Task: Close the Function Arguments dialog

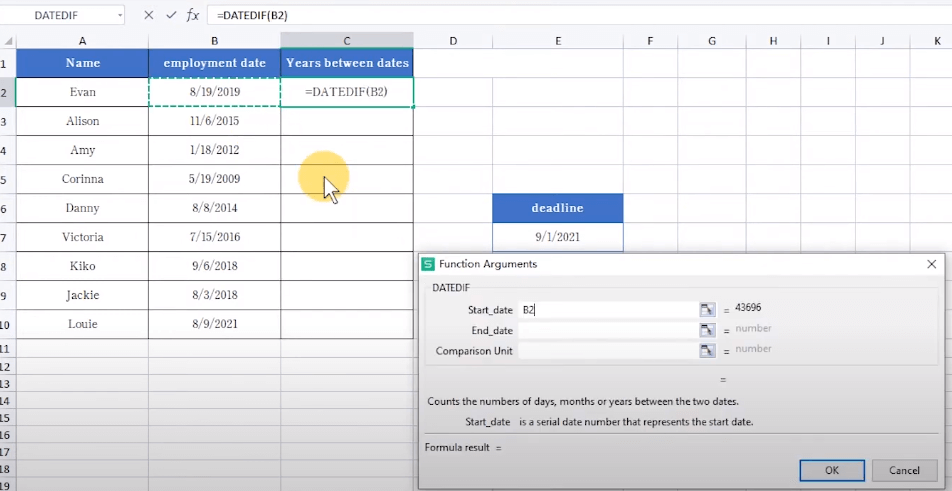Action: [x=931, y=264]
